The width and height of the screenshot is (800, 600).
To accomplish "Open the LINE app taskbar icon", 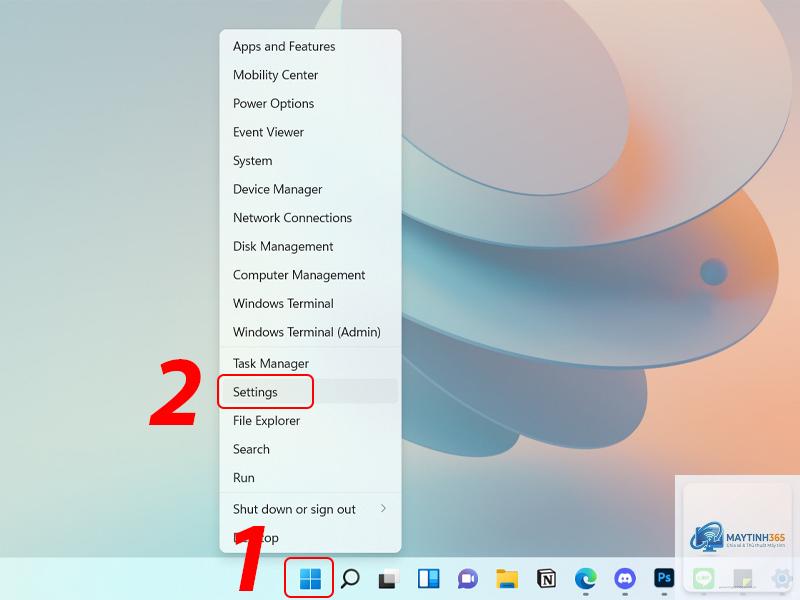I will pos(704,579).
